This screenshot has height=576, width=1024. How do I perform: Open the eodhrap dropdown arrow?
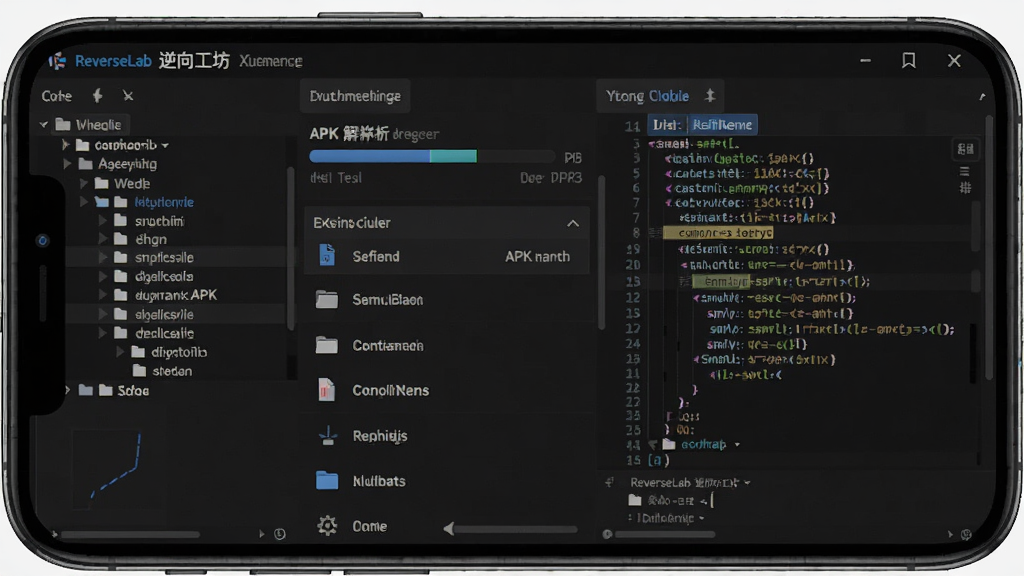tap(737, 445)
